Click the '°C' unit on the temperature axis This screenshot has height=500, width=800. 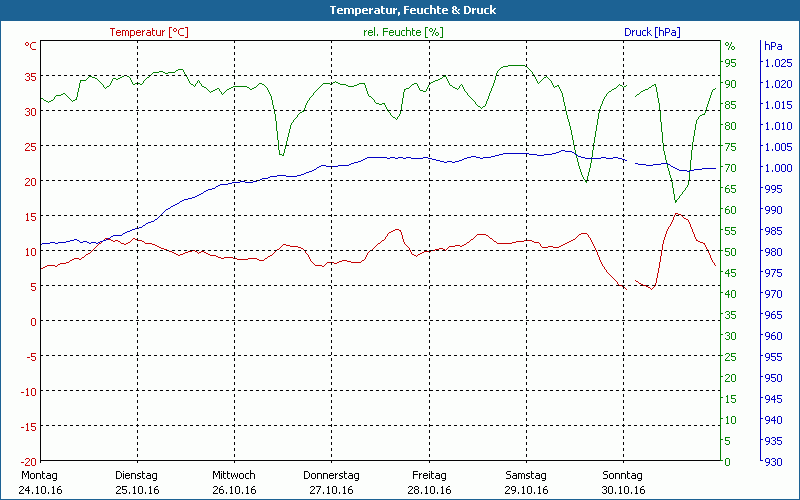coord(31,46)
